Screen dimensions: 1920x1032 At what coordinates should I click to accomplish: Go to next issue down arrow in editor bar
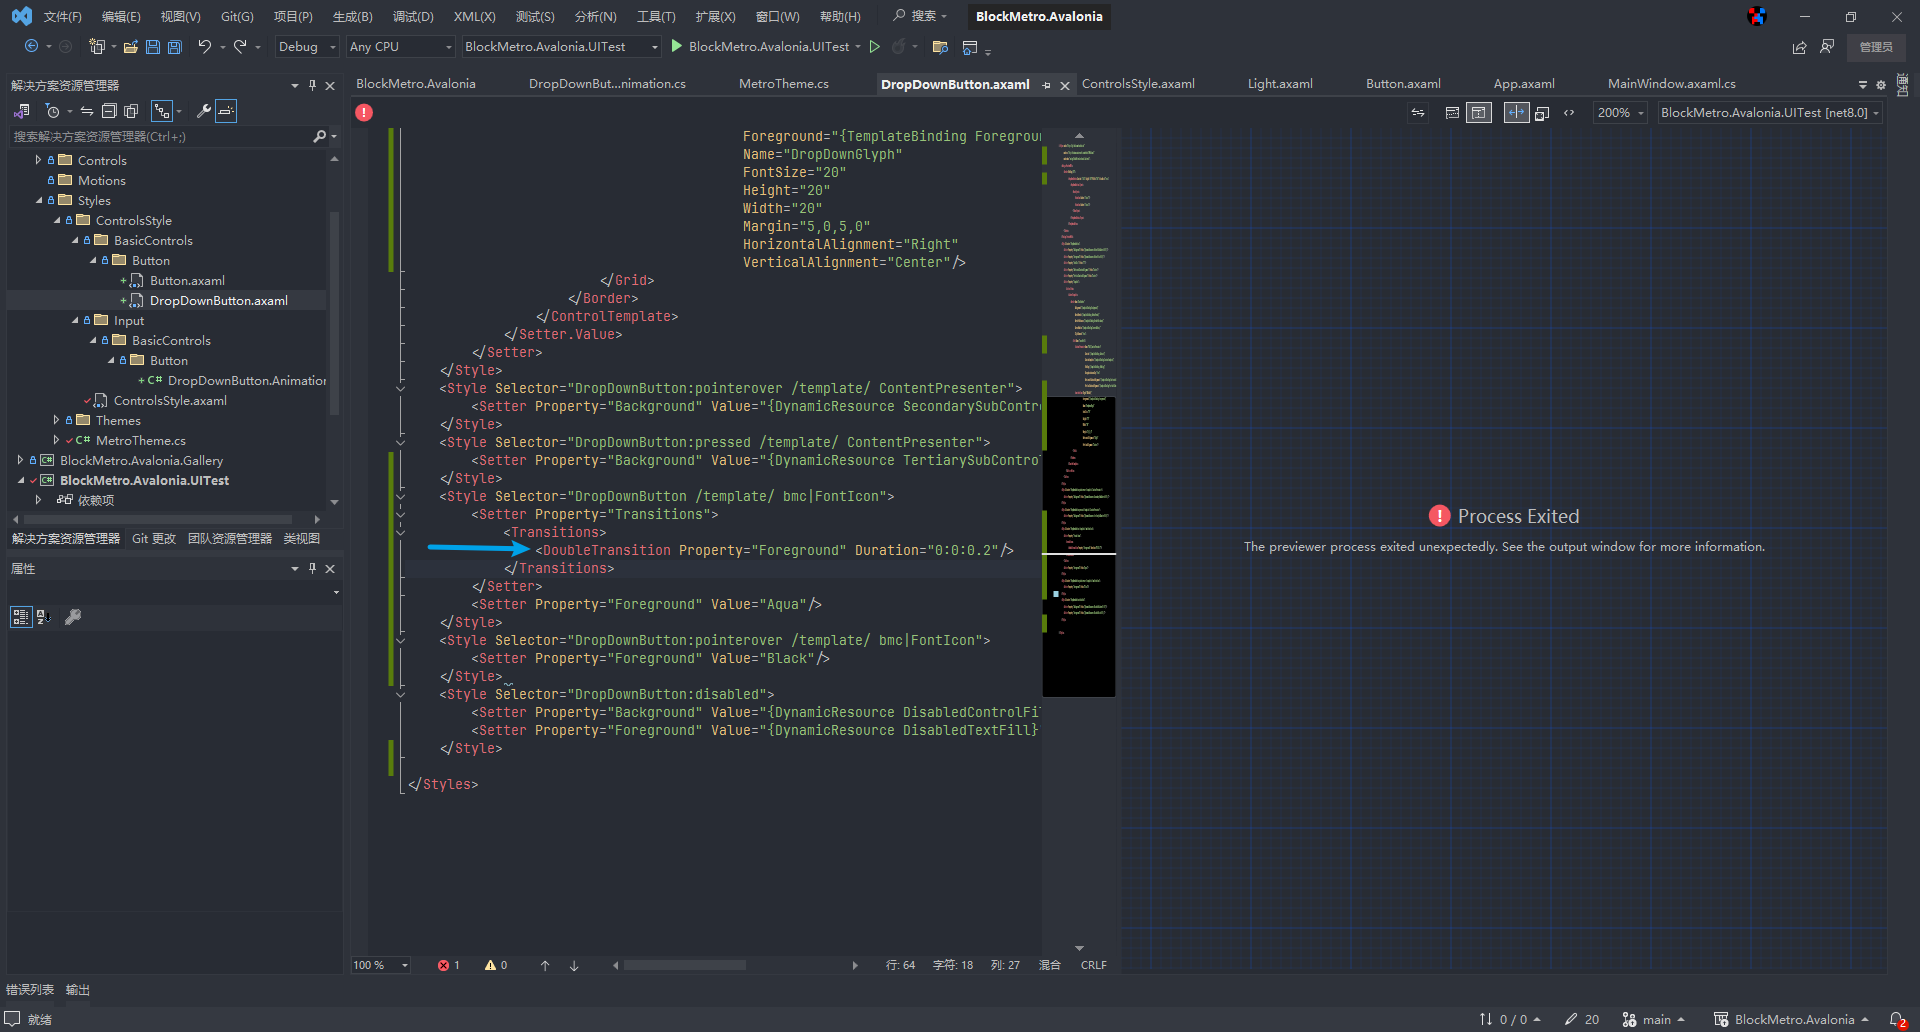pyautogui.click(x=574, y=965)
